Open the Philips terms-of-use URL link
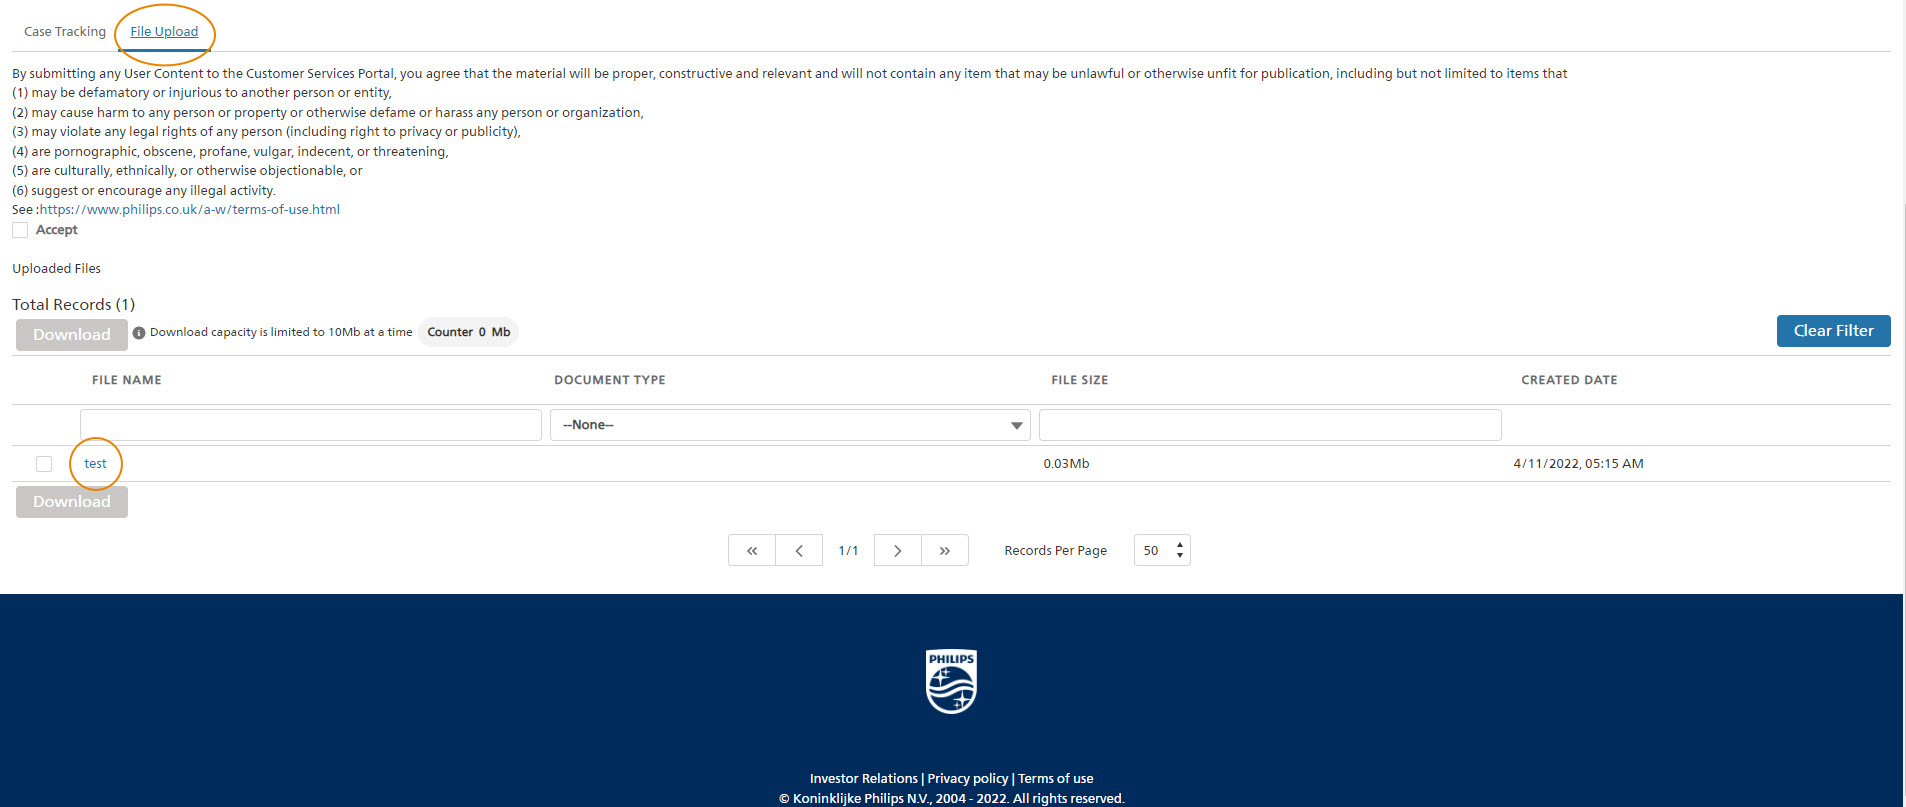1906x807 pixels. (190, 210)
